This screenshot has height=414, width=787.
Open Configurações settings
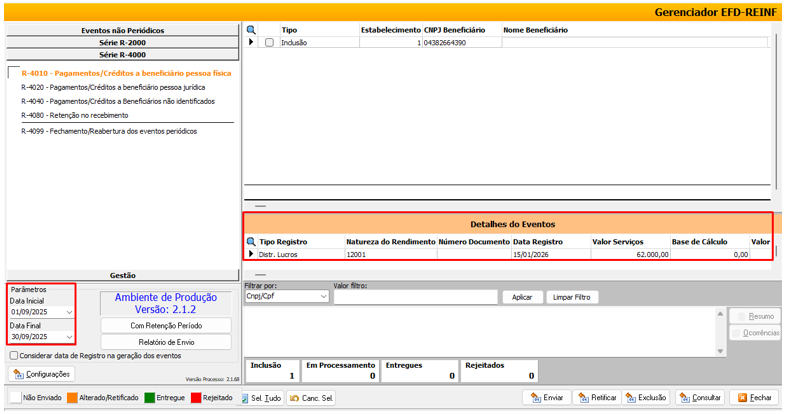click(x=41, y=374)
